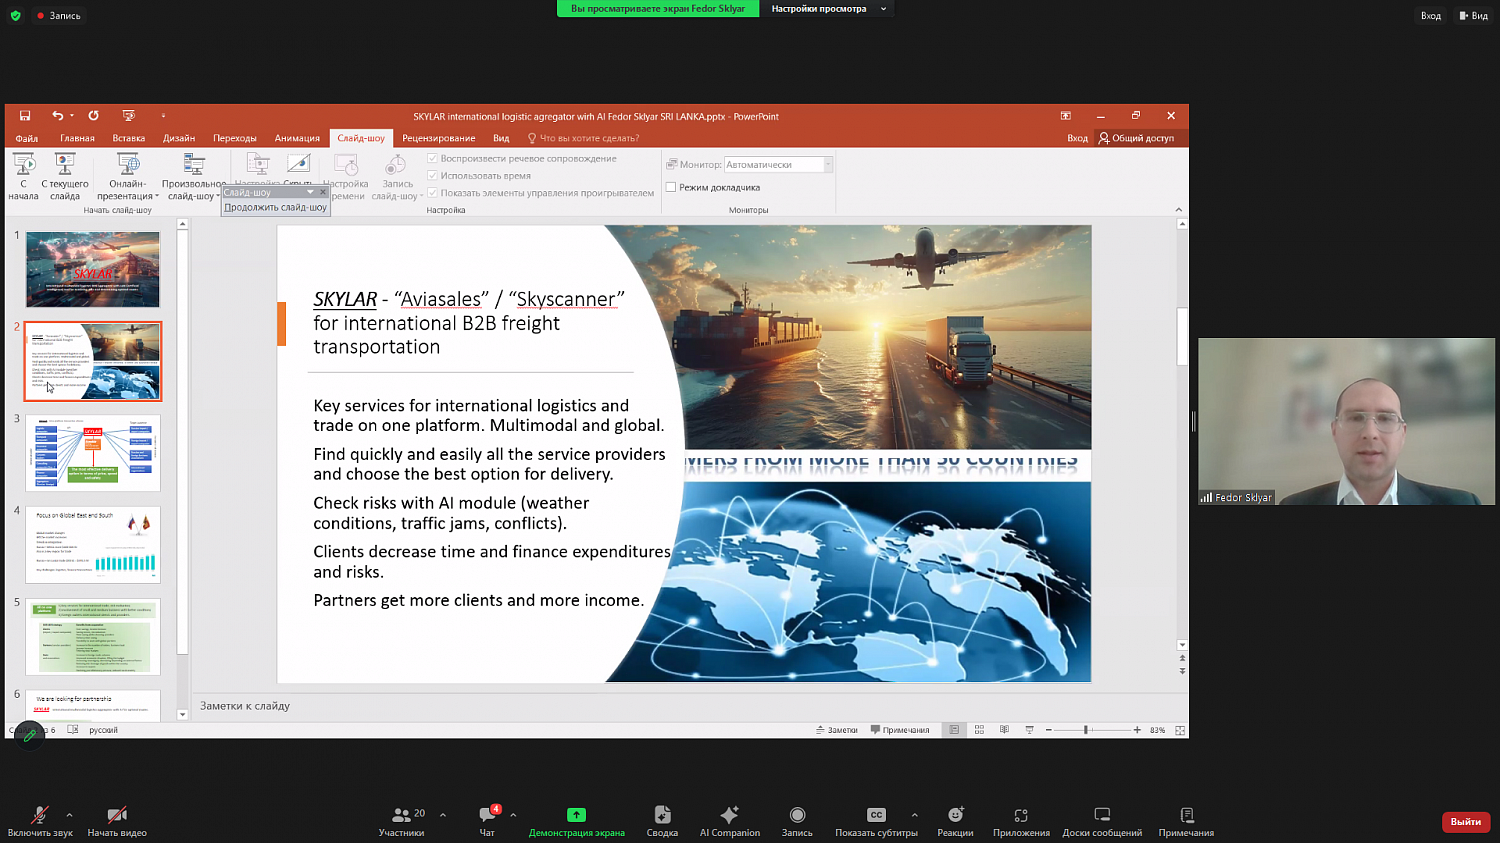The width and height of the screenshot is (1500, 843).
Task: Collapse the PowerPoint ribbon arrow
Action: (x=1178, y=210)
